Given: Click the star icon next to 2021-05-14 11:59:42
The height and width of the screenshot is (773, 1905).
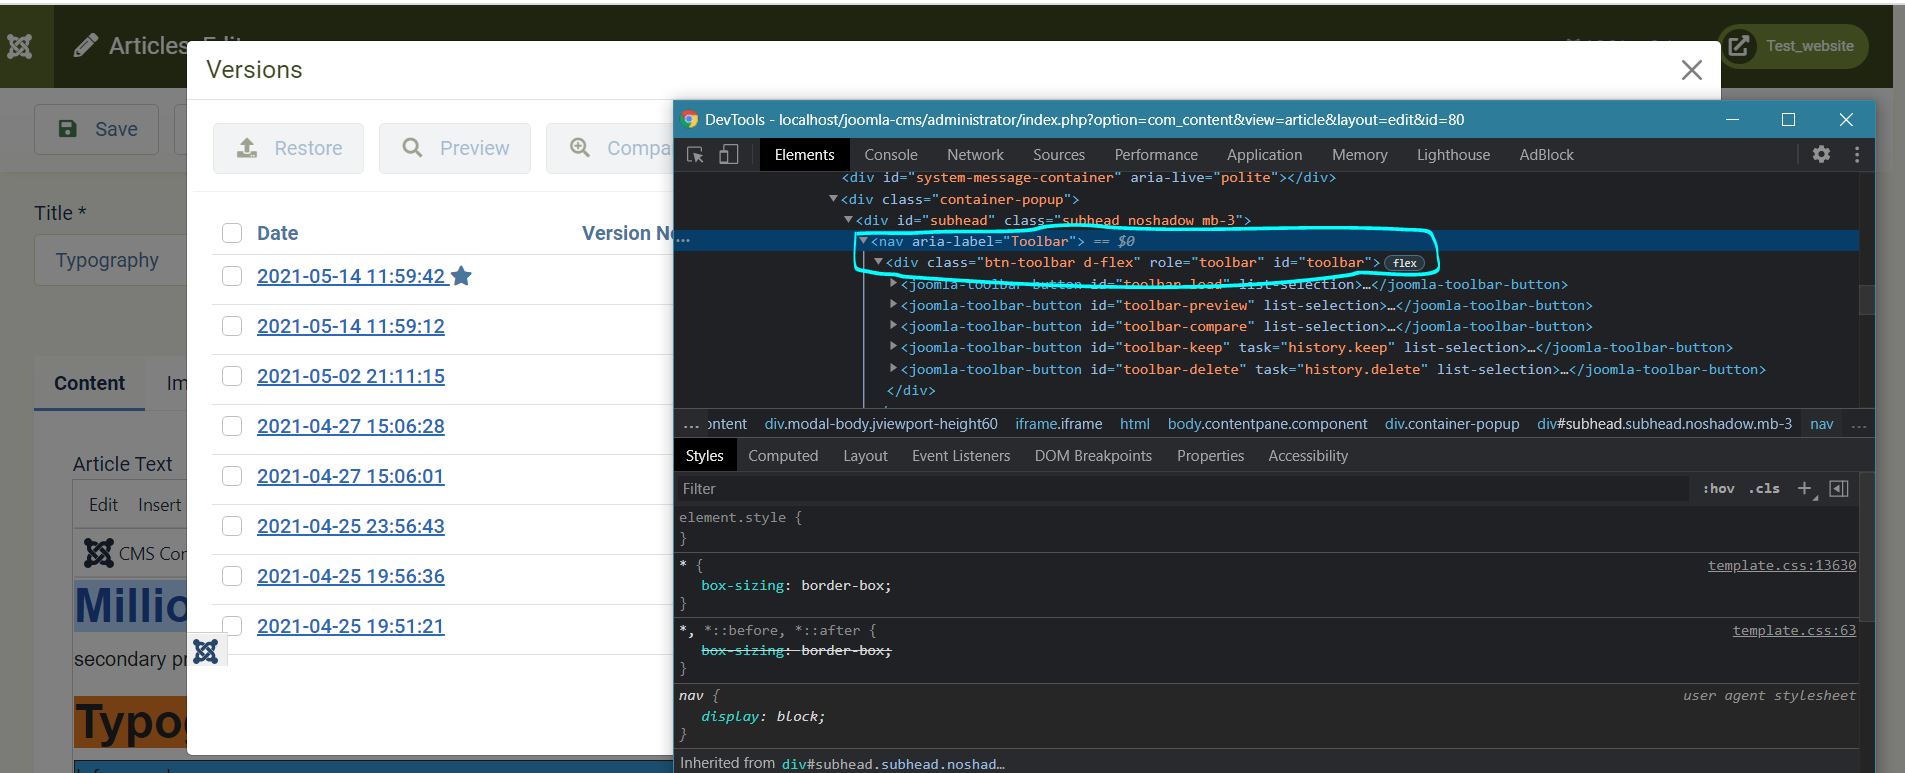Looking at the screenshot, I should click(461, 276).
